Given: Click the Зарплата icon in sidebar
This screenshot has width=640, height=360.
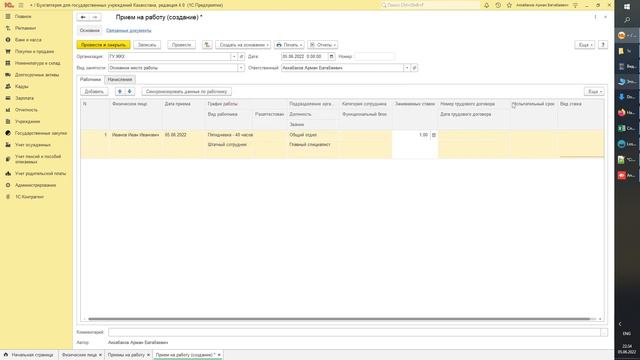Looking at the screenshot, I should click(x=8, y=98).
